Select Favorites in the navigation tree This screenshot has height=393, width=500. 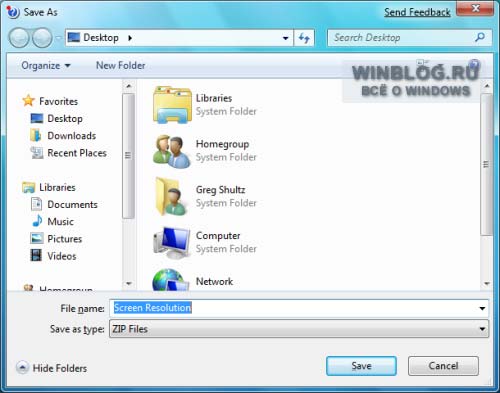pyautogui.click(x=58, y=101)
